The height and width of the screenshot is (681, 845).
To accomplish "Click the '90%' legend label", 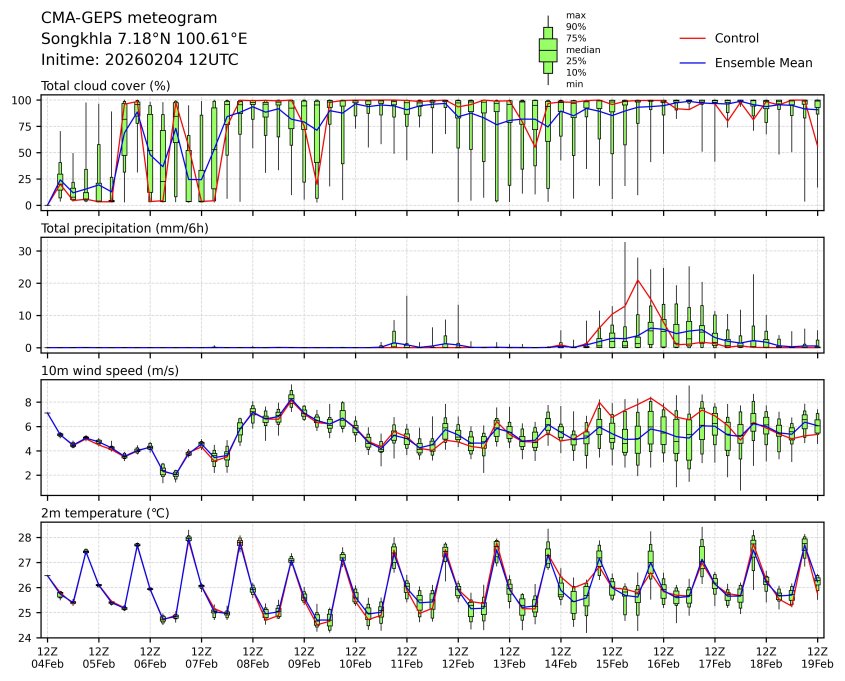I will (576, 27).
